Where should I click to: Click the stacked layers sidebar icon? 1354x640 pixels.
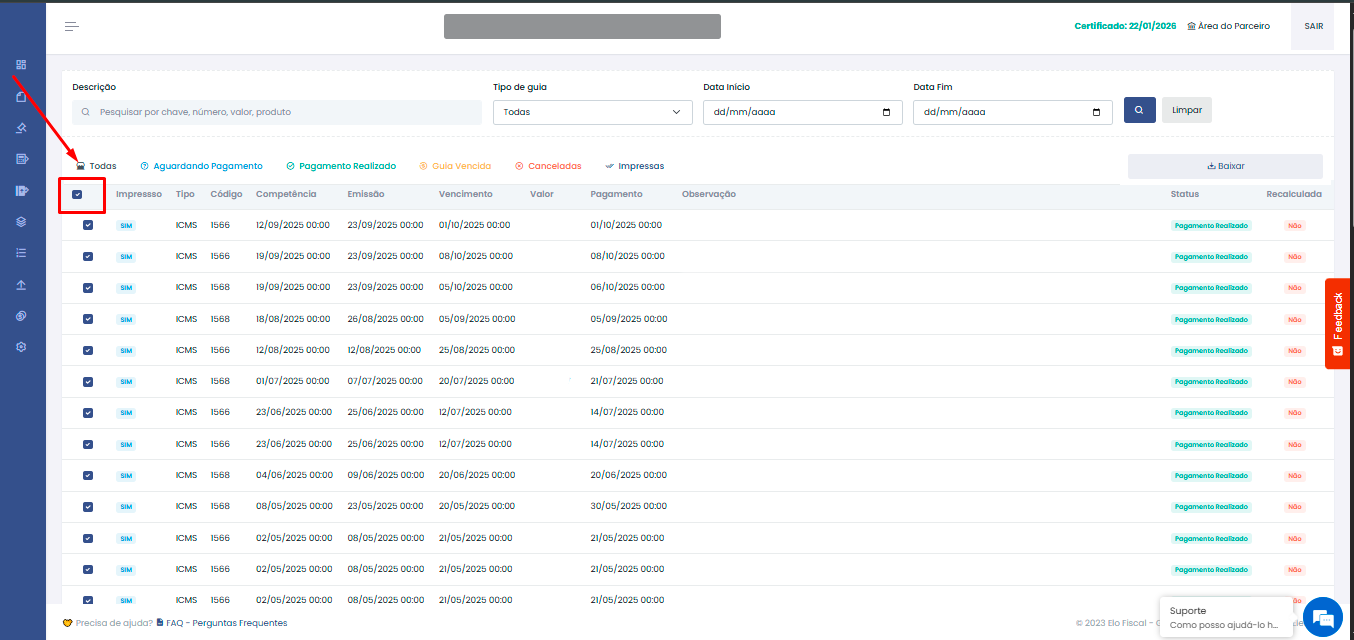[x=21, y=222]
